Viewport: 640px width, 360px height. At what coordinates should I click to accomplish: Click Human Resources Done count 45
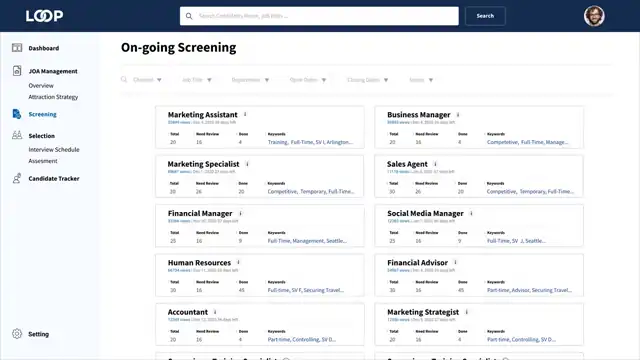(x=242, y=290)
